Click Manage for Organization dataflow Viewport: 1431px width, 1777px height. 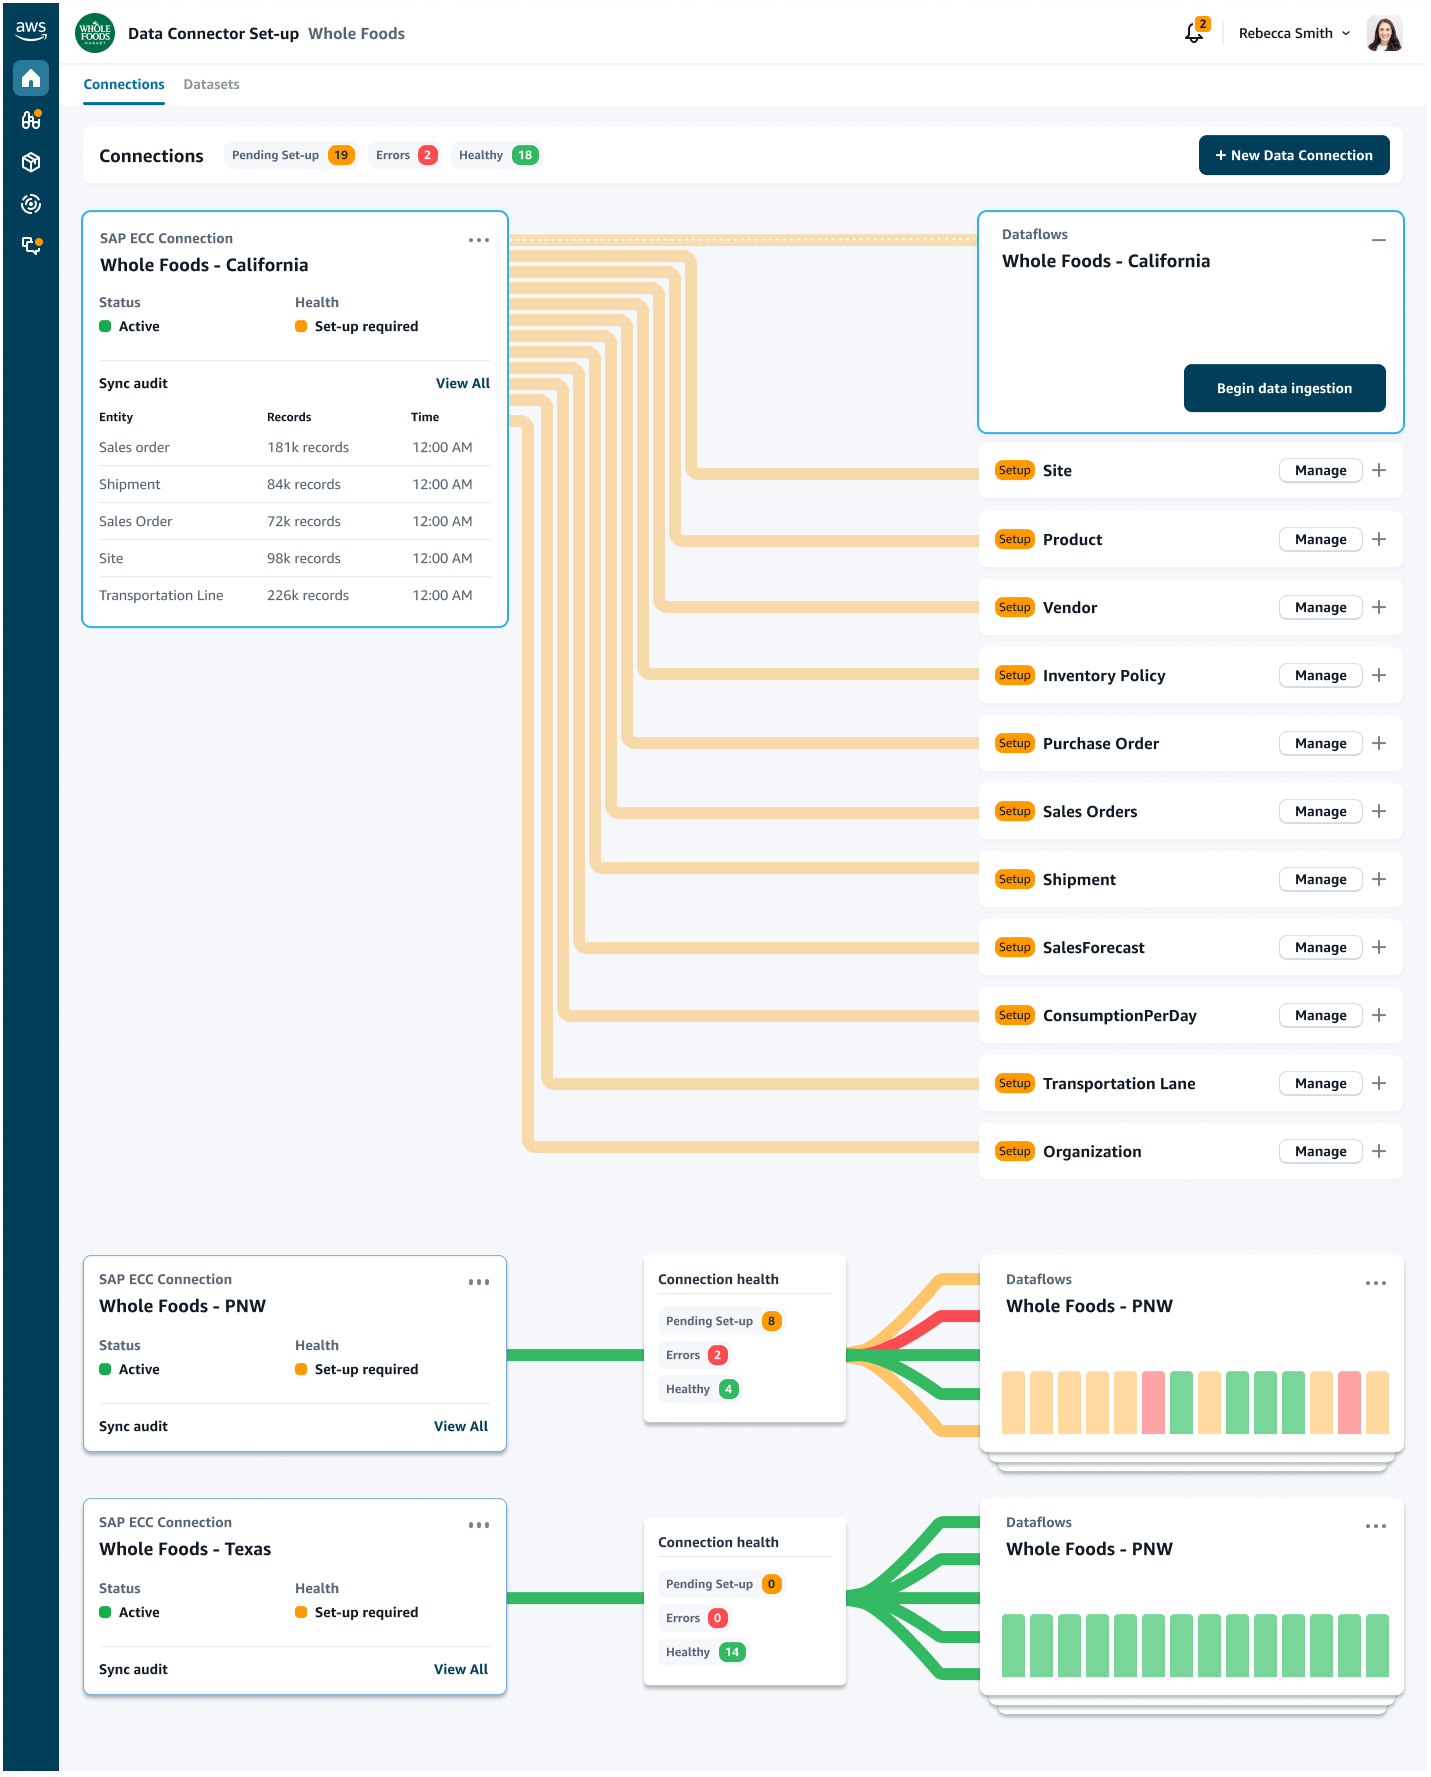(1321, 1151)
